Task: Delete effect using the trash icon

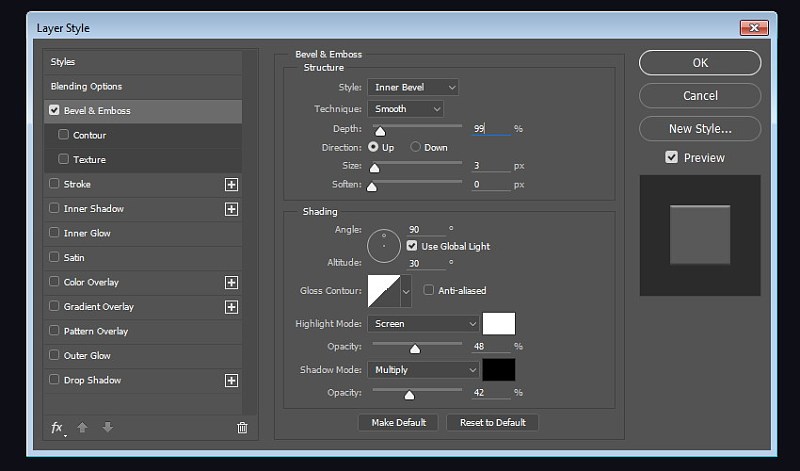Action: [x=242, y=428]
